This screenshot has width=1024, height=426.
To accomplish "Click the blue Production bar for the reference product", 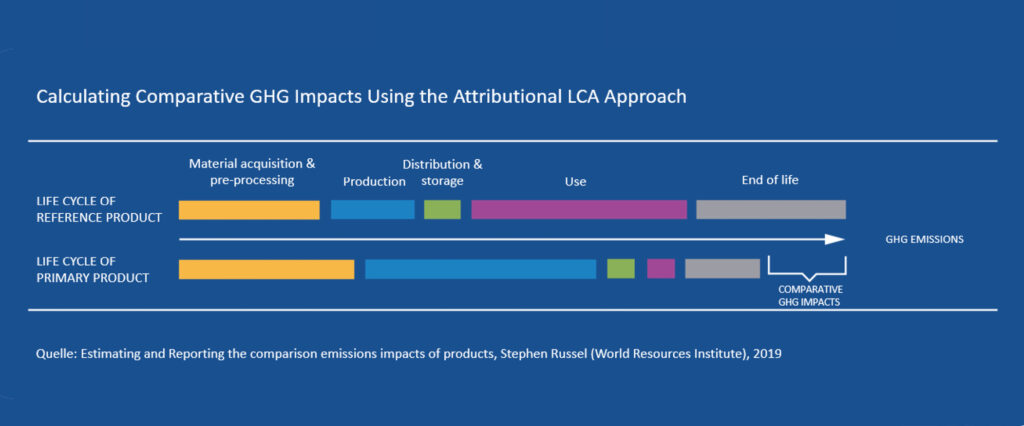I will pyautogui.click(x=372, y=210).
